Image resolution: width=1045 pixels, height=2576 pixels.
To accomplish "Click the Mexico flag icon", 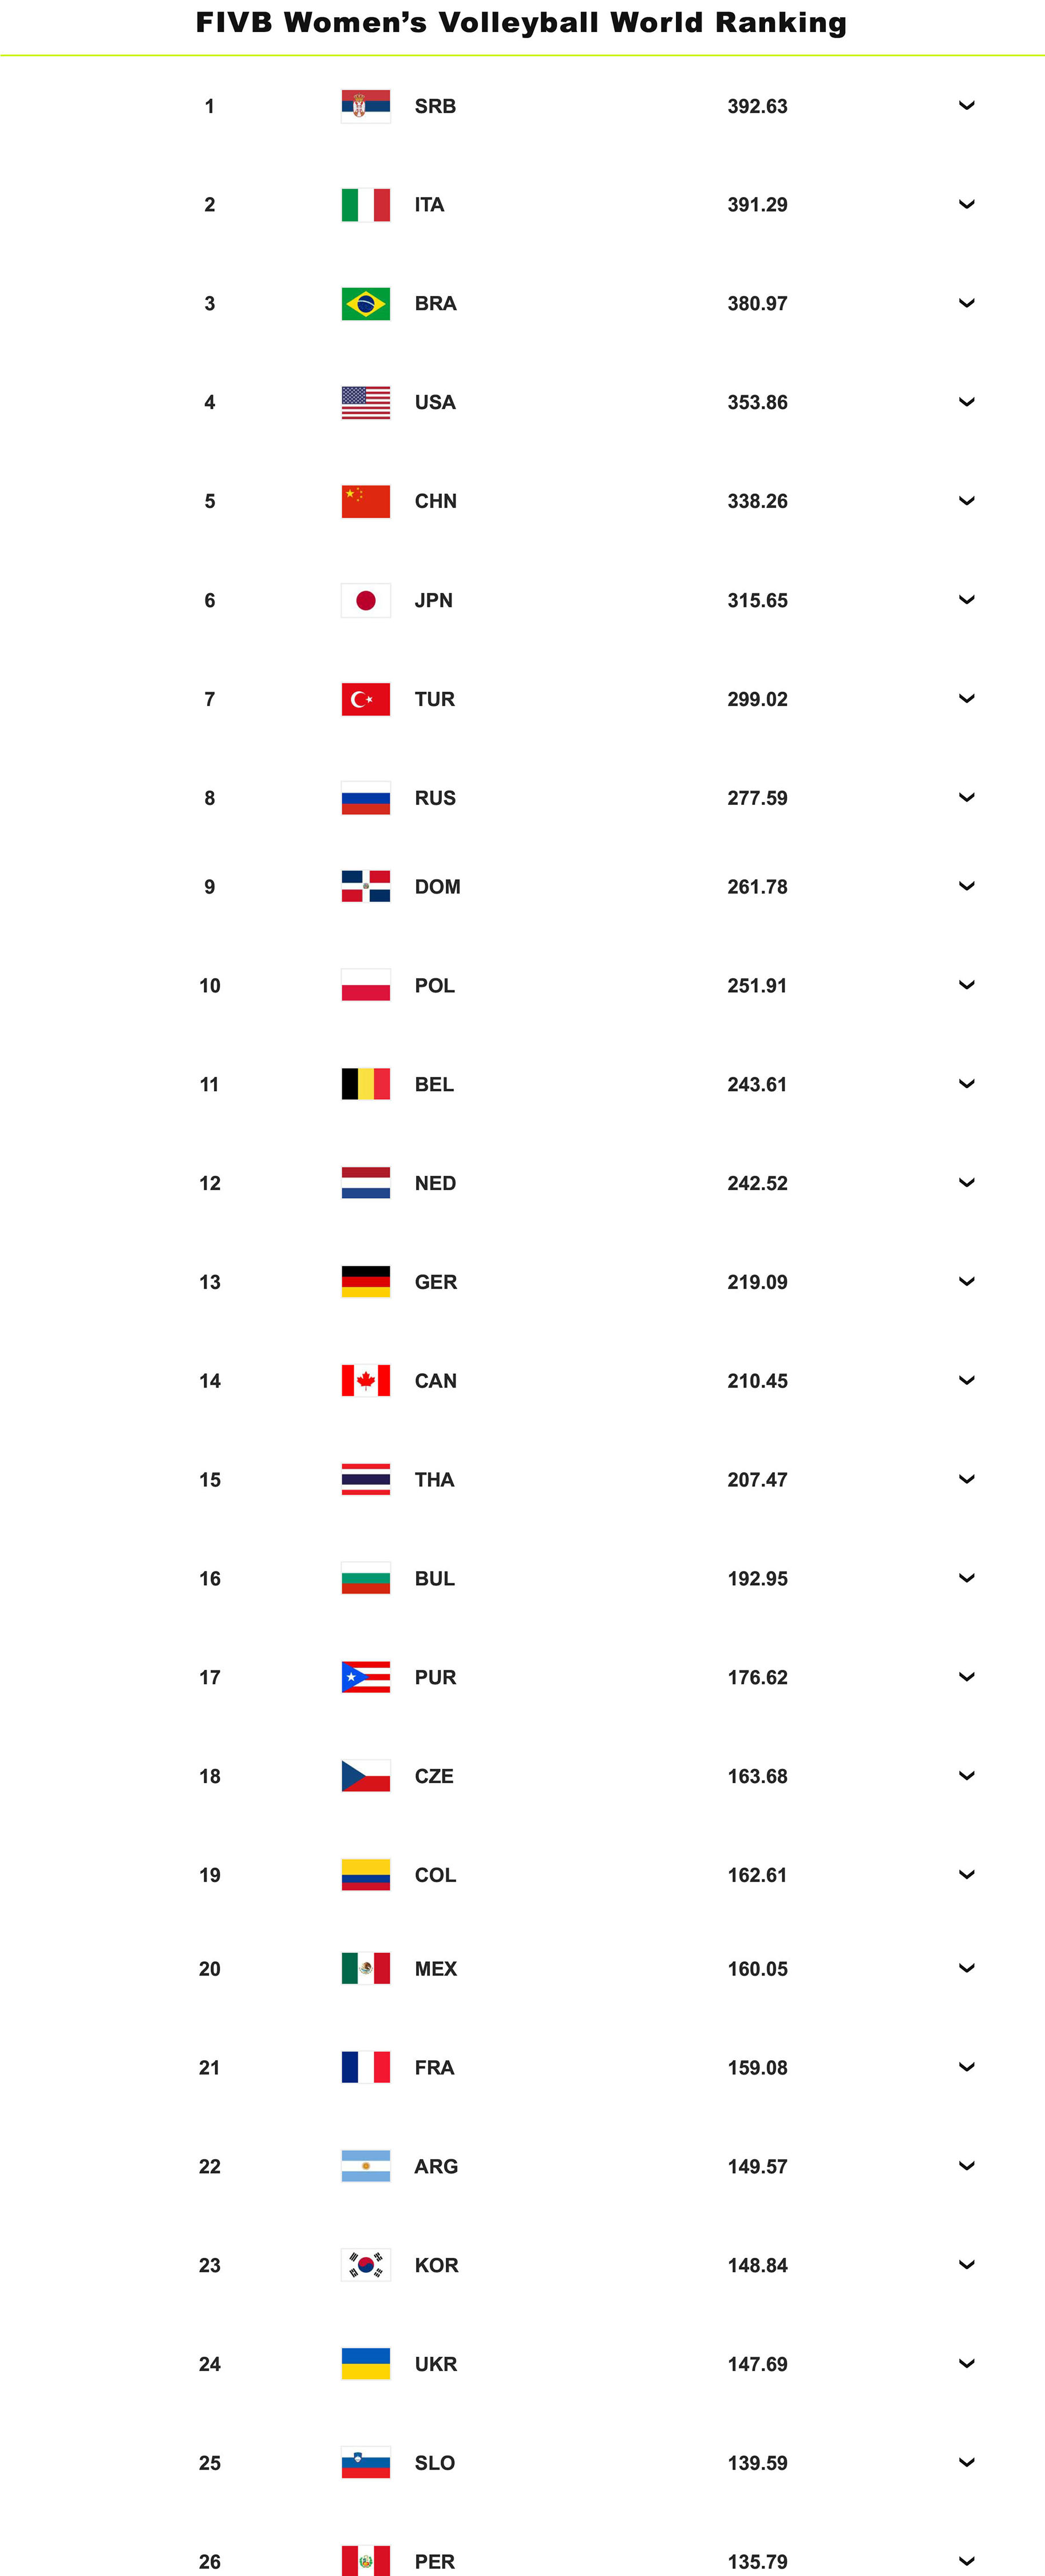I will tap(365, 1968).
